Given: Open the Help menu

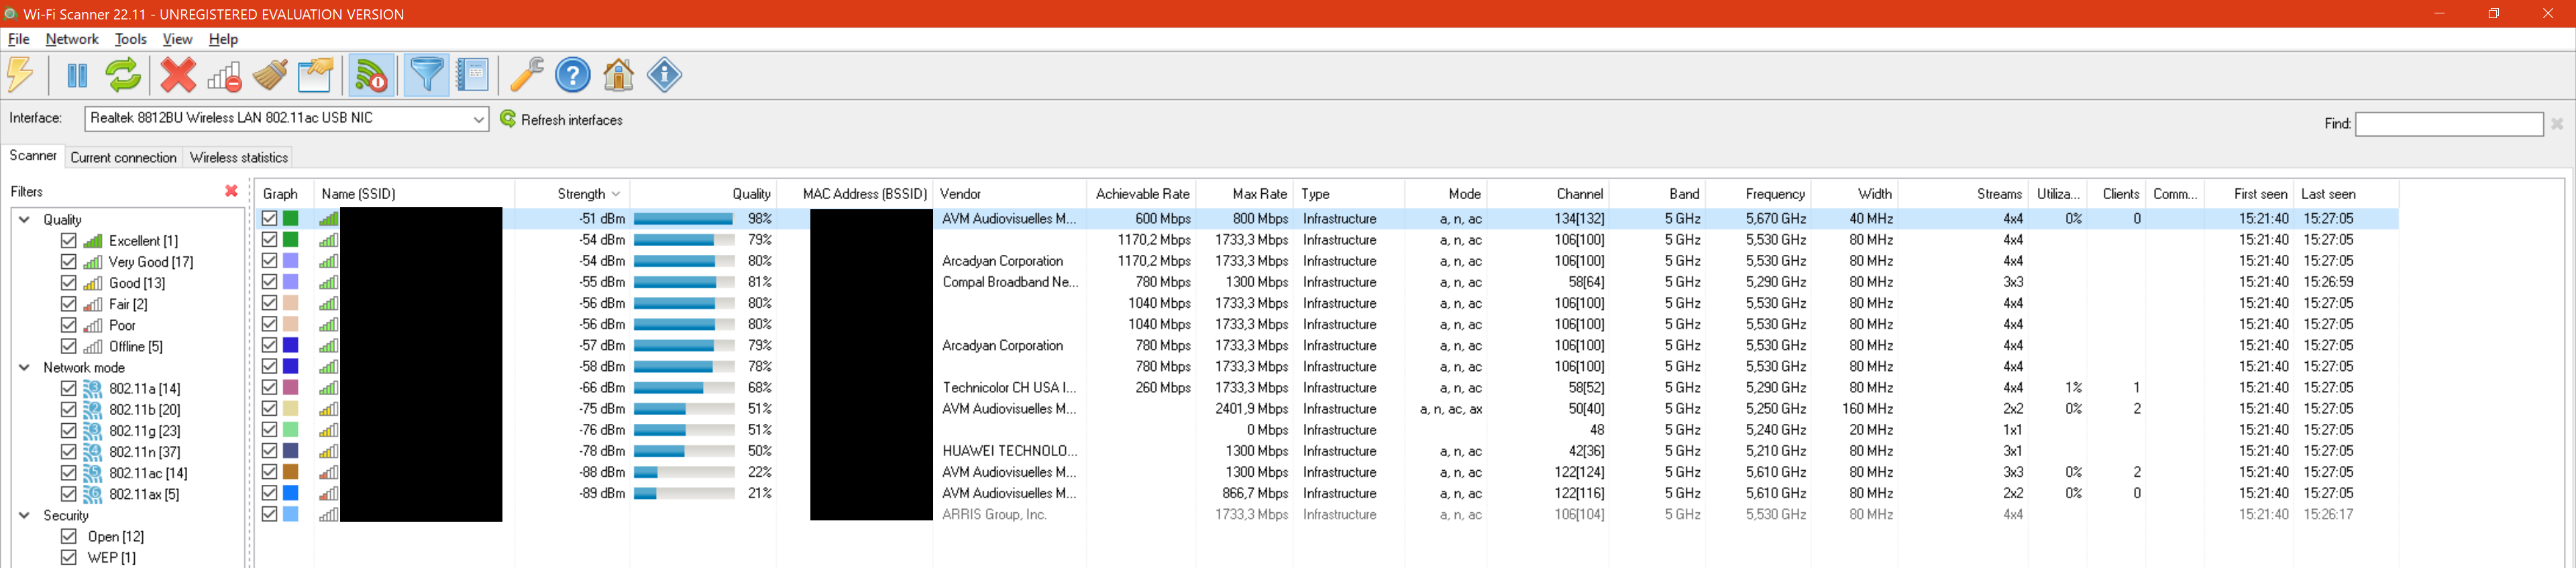Looking at the screenshot, I should (x=223, y=39).
